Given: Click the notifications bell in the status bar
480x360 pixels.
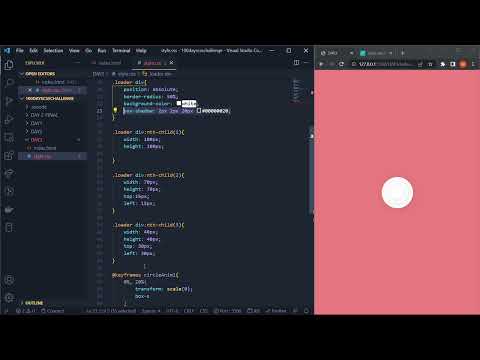Looking at the screenshot, I should [306, 311].
